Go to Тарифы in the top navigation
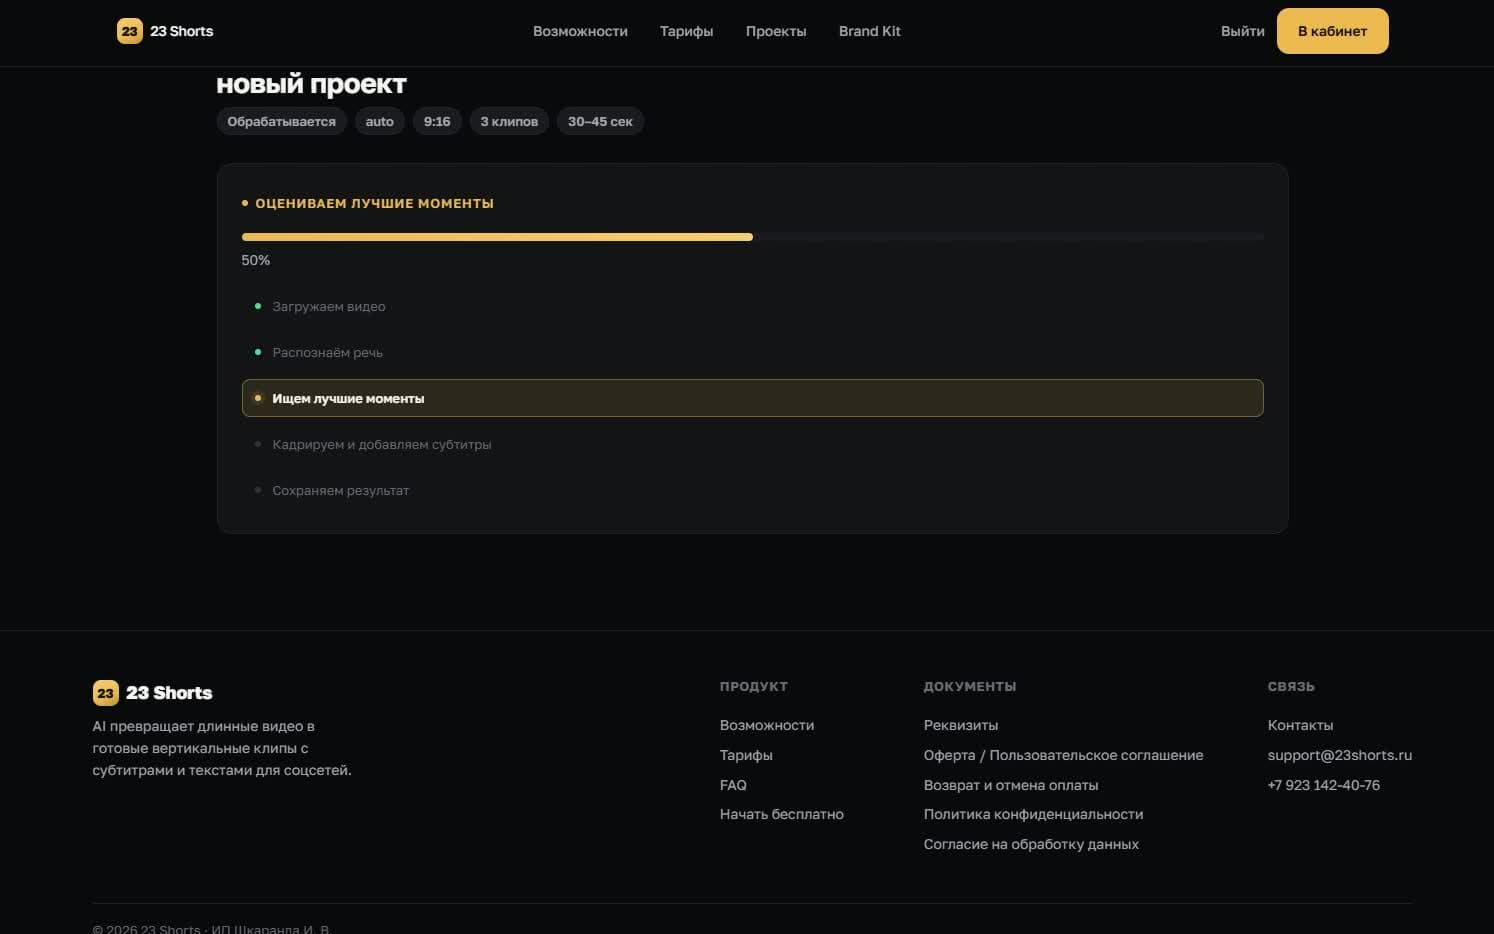Screen dimensions: 1494x934 pyautogui.click(x=686, y=31)
